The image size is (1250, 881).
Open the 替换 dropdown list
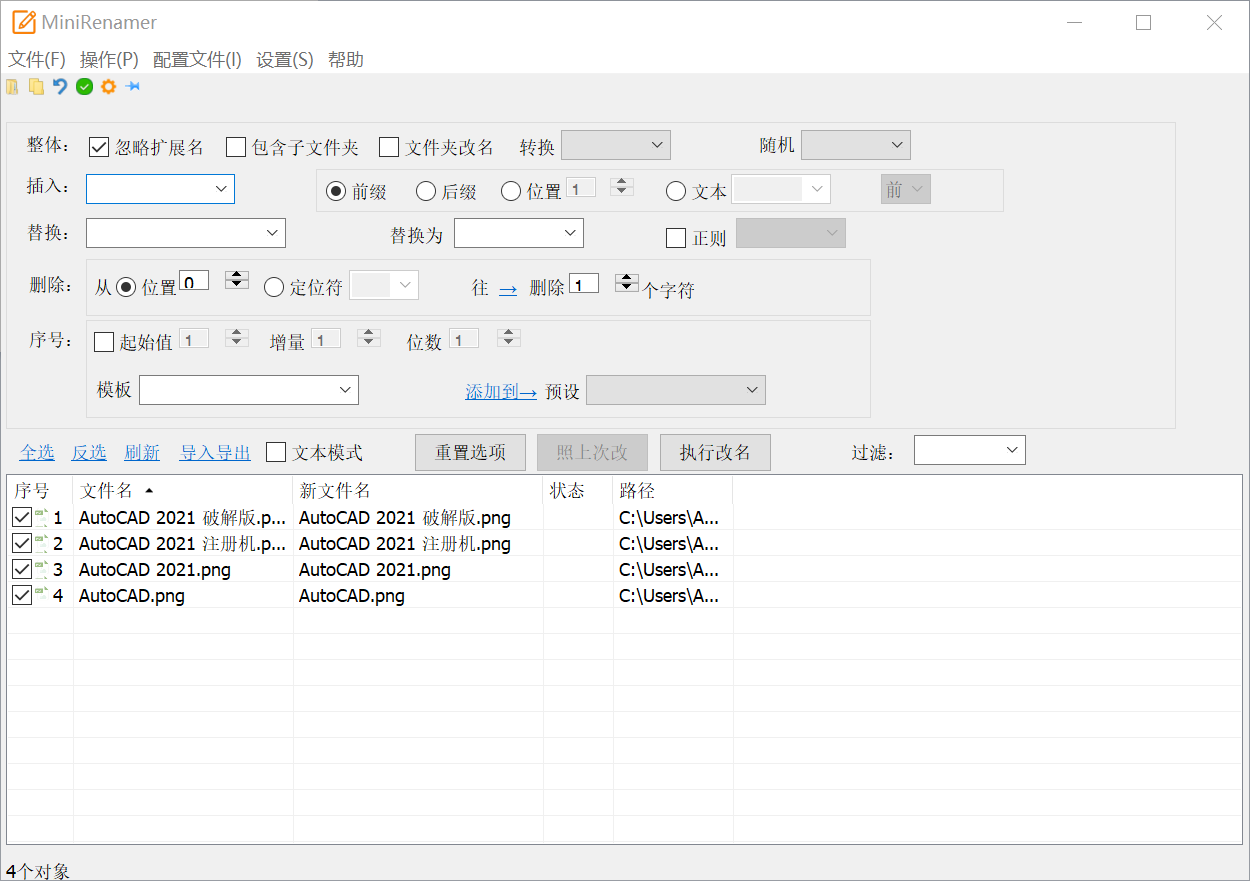pos(270,232)
